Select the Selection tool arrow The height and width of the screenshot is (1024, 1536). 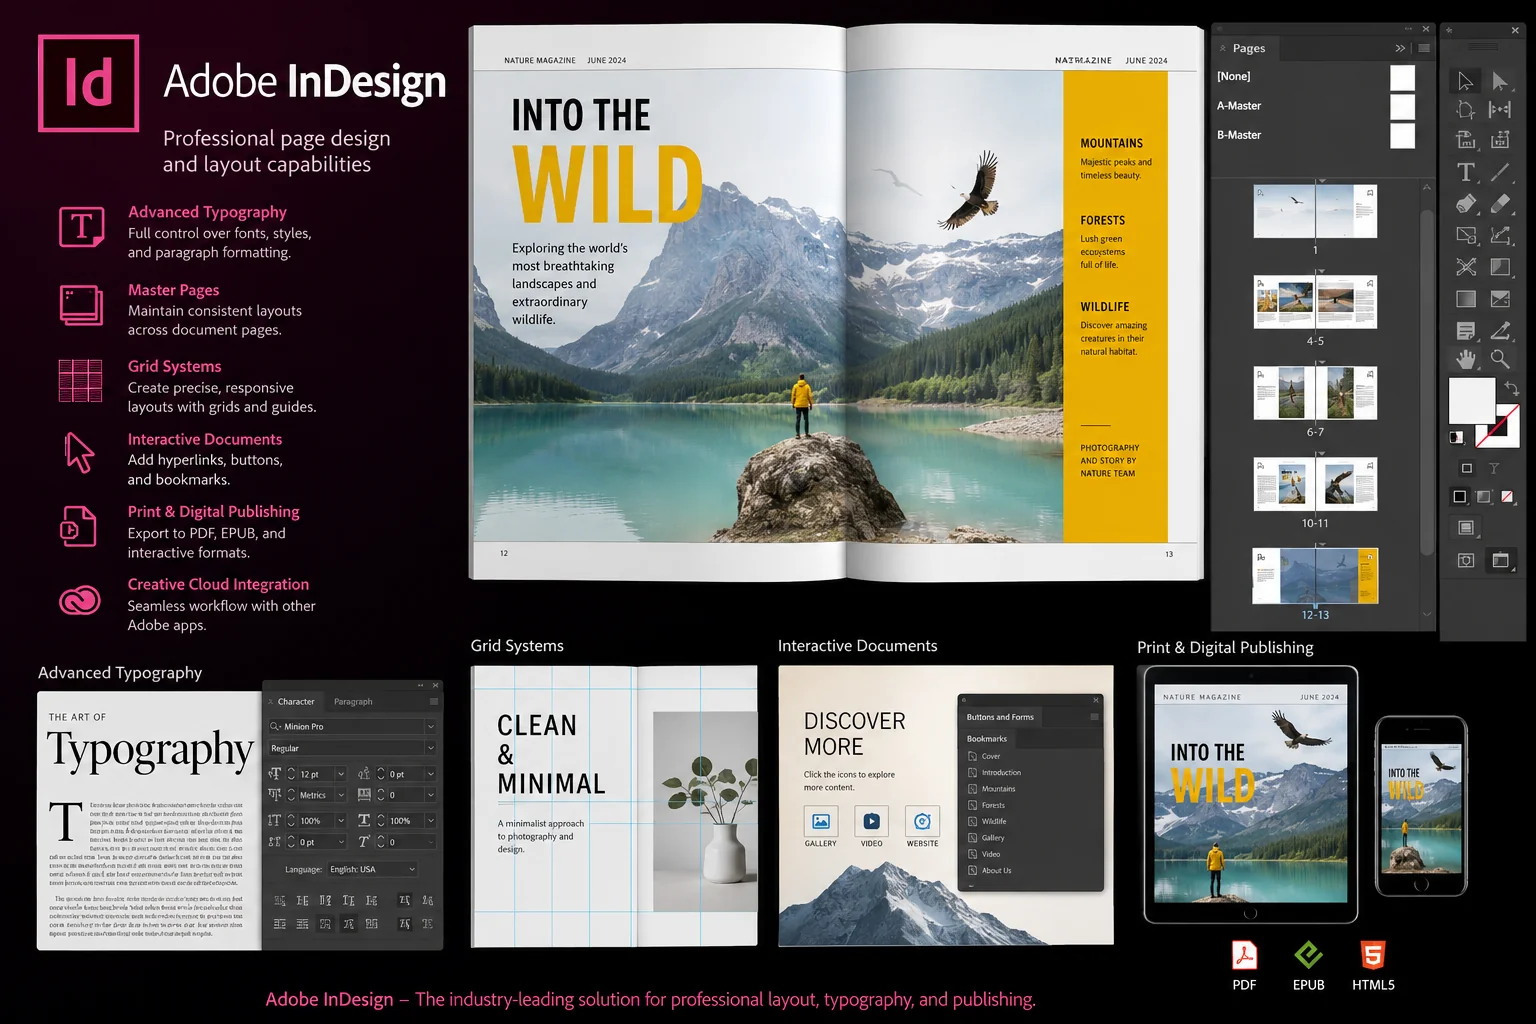point(1465,81)
